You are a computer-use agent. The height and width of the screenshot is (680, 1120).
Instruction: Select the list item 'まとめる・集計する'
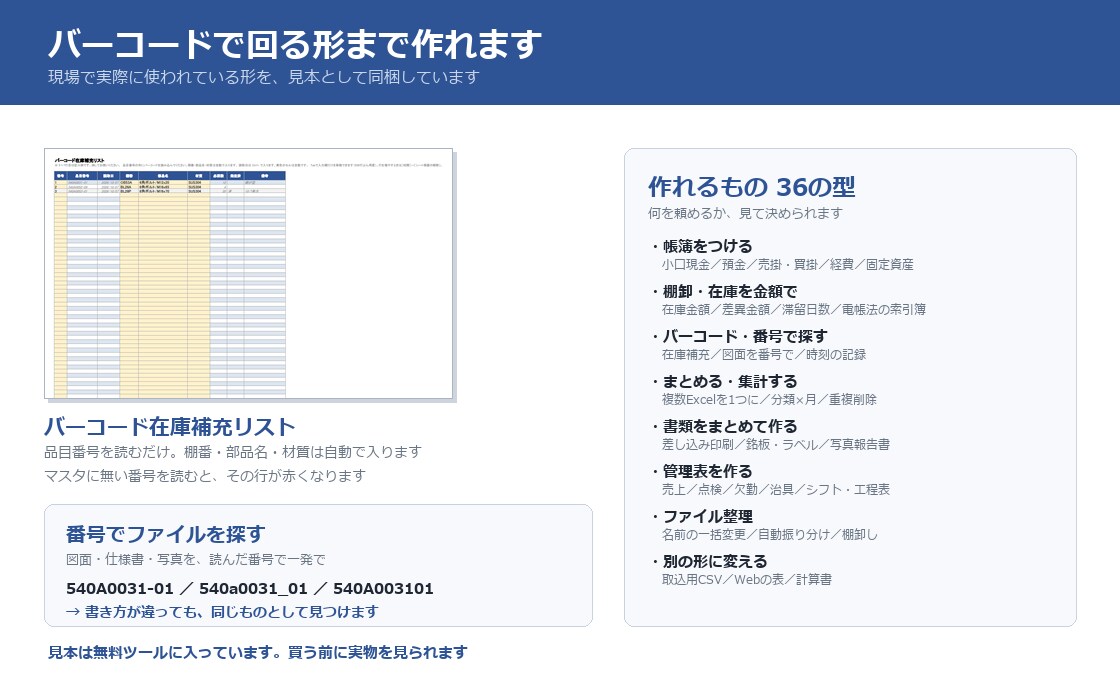pos(730,381)
